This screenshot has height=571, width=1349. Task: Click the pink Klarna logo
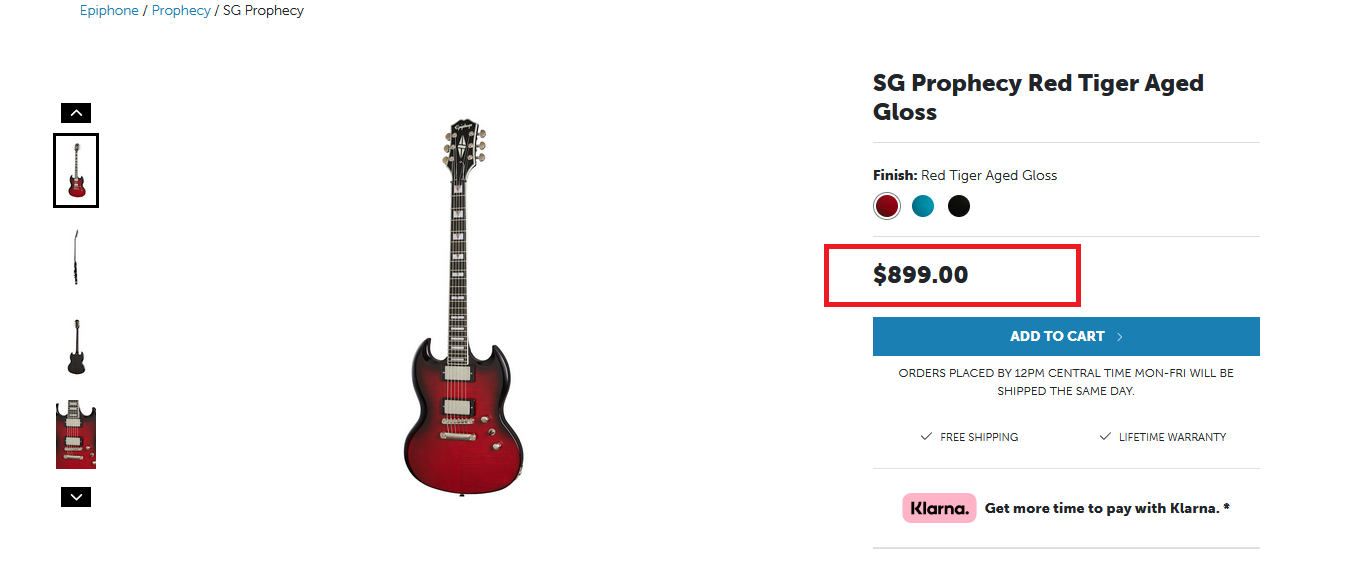coord(939,508)
